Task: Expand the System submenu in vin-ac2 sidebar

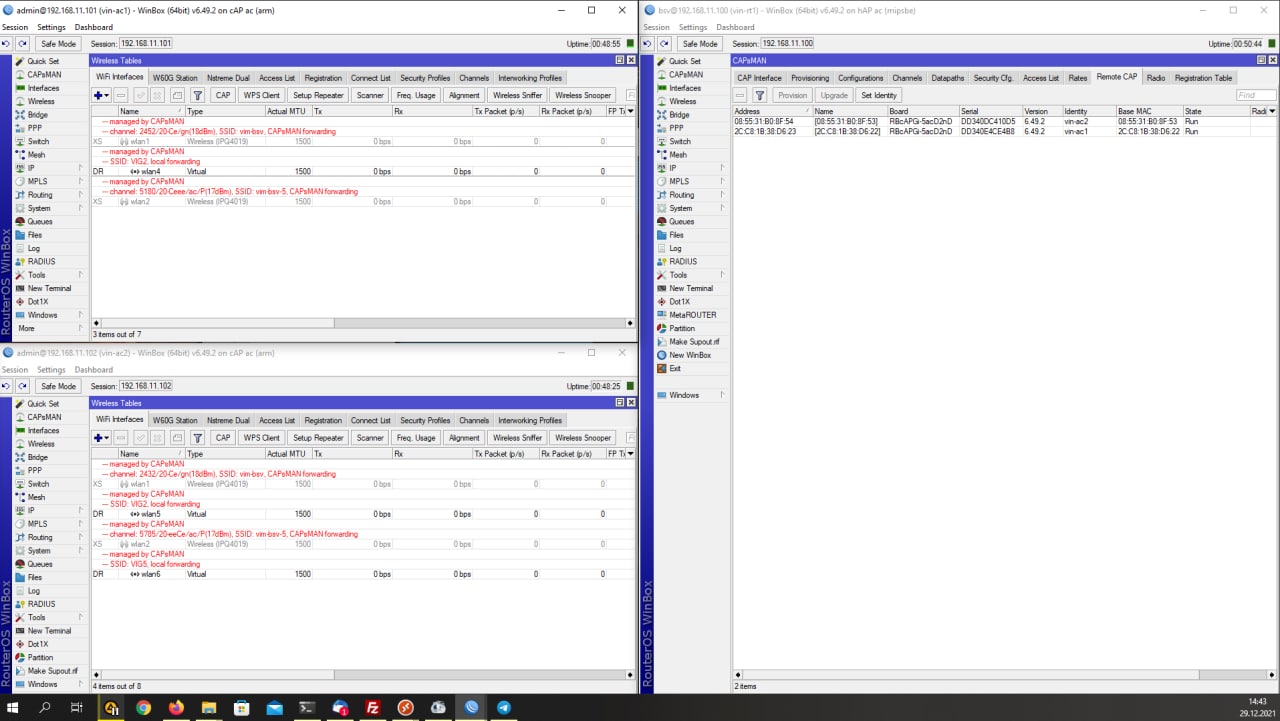Action: click(80, 551)
